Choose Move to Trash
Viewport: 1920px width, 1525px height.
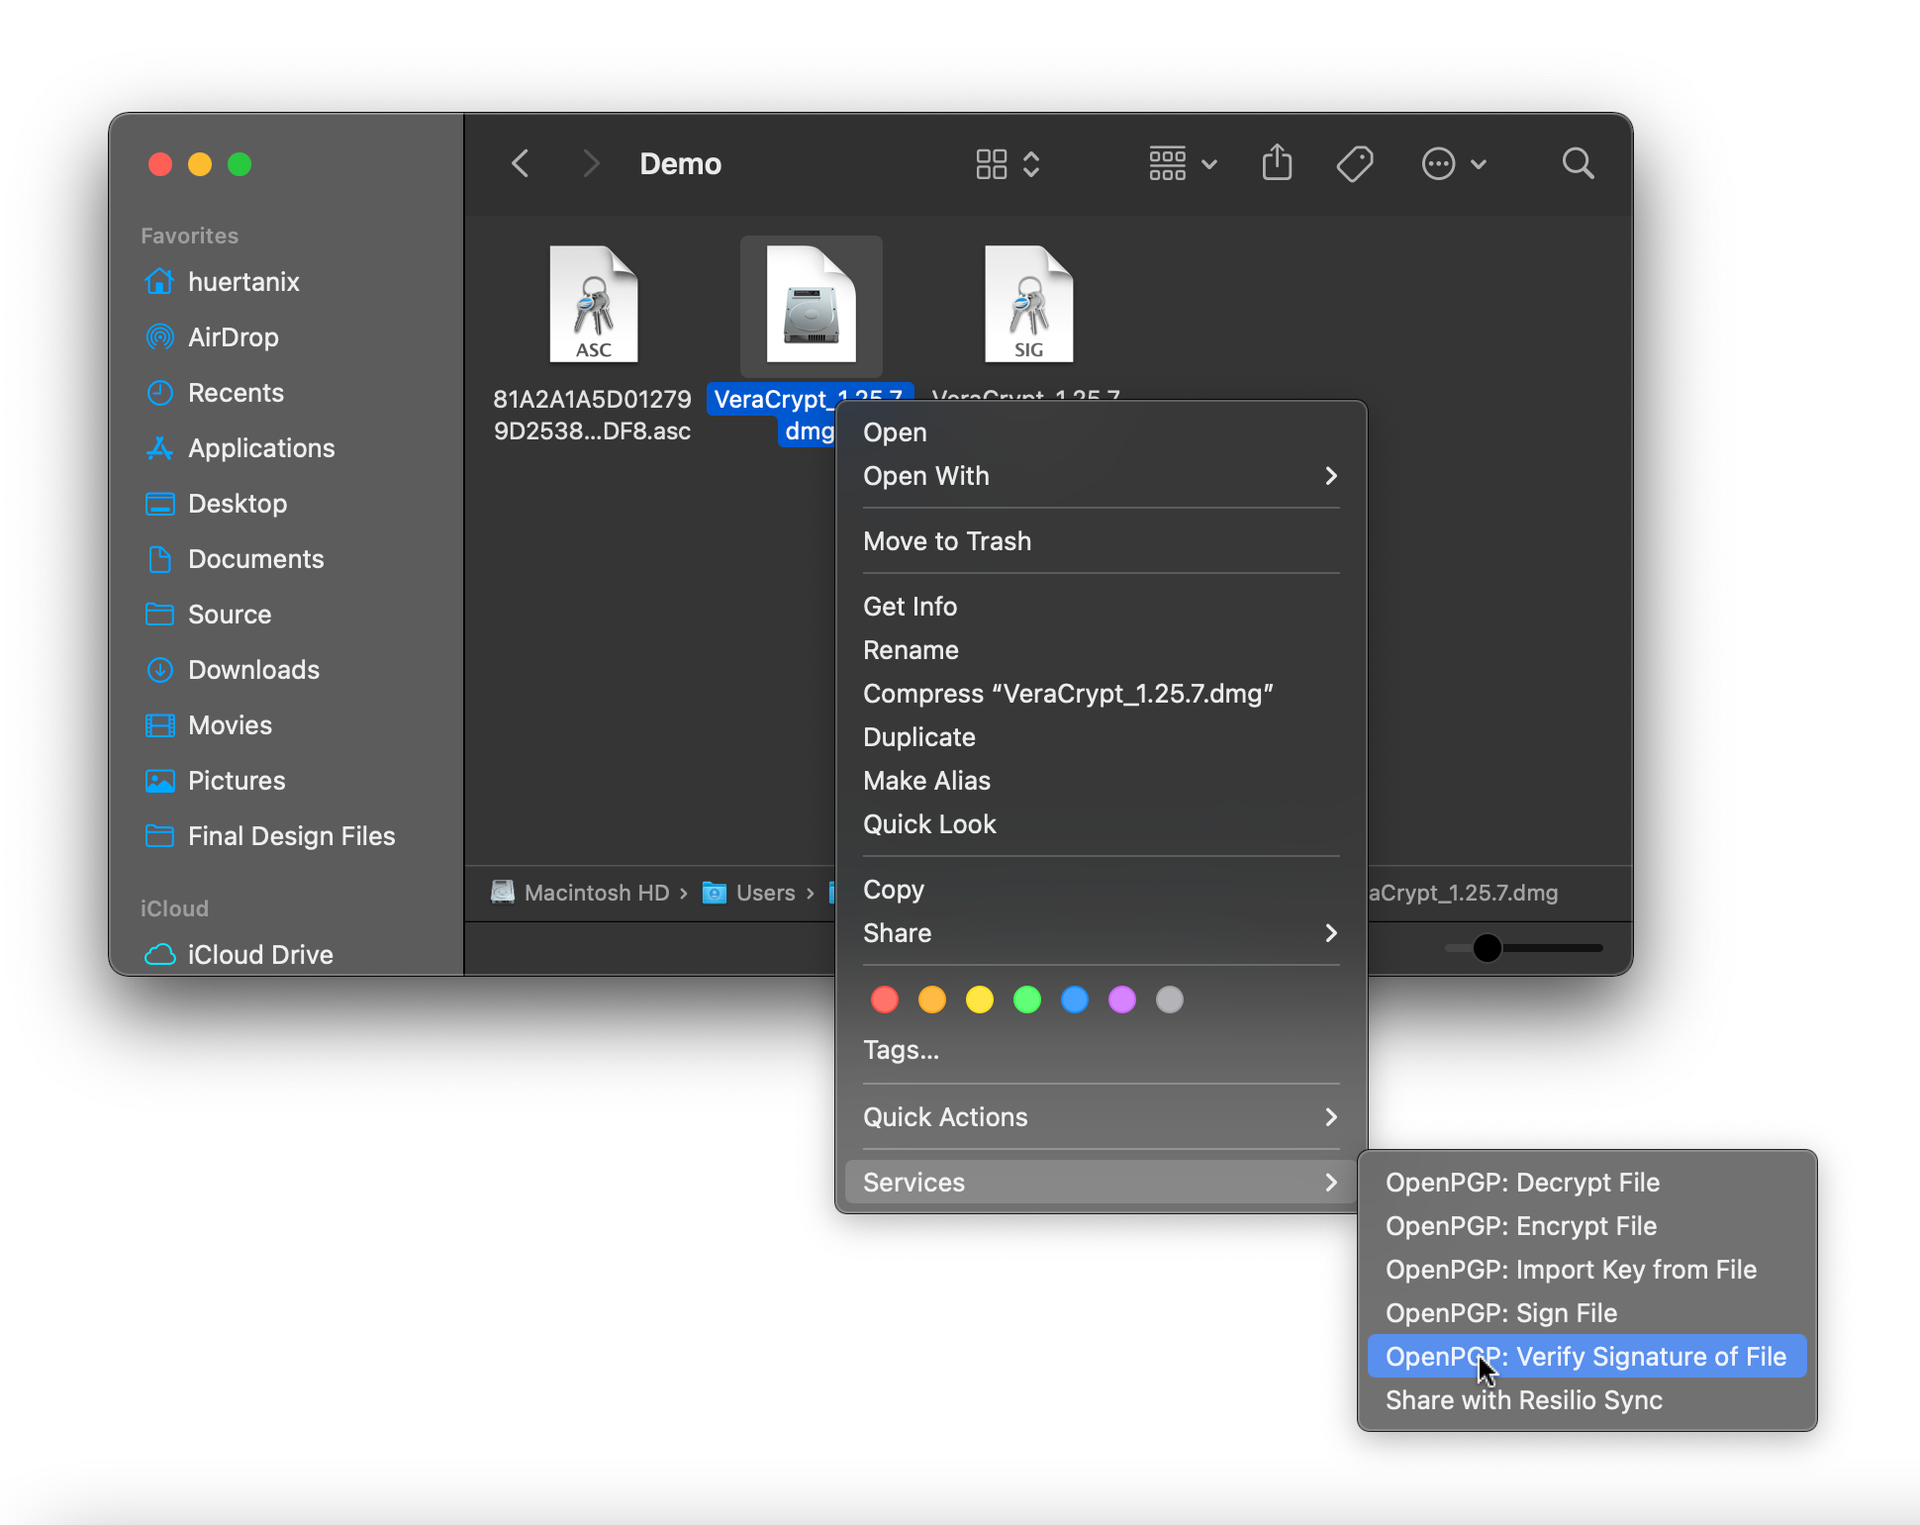[x=1100, y=541]
